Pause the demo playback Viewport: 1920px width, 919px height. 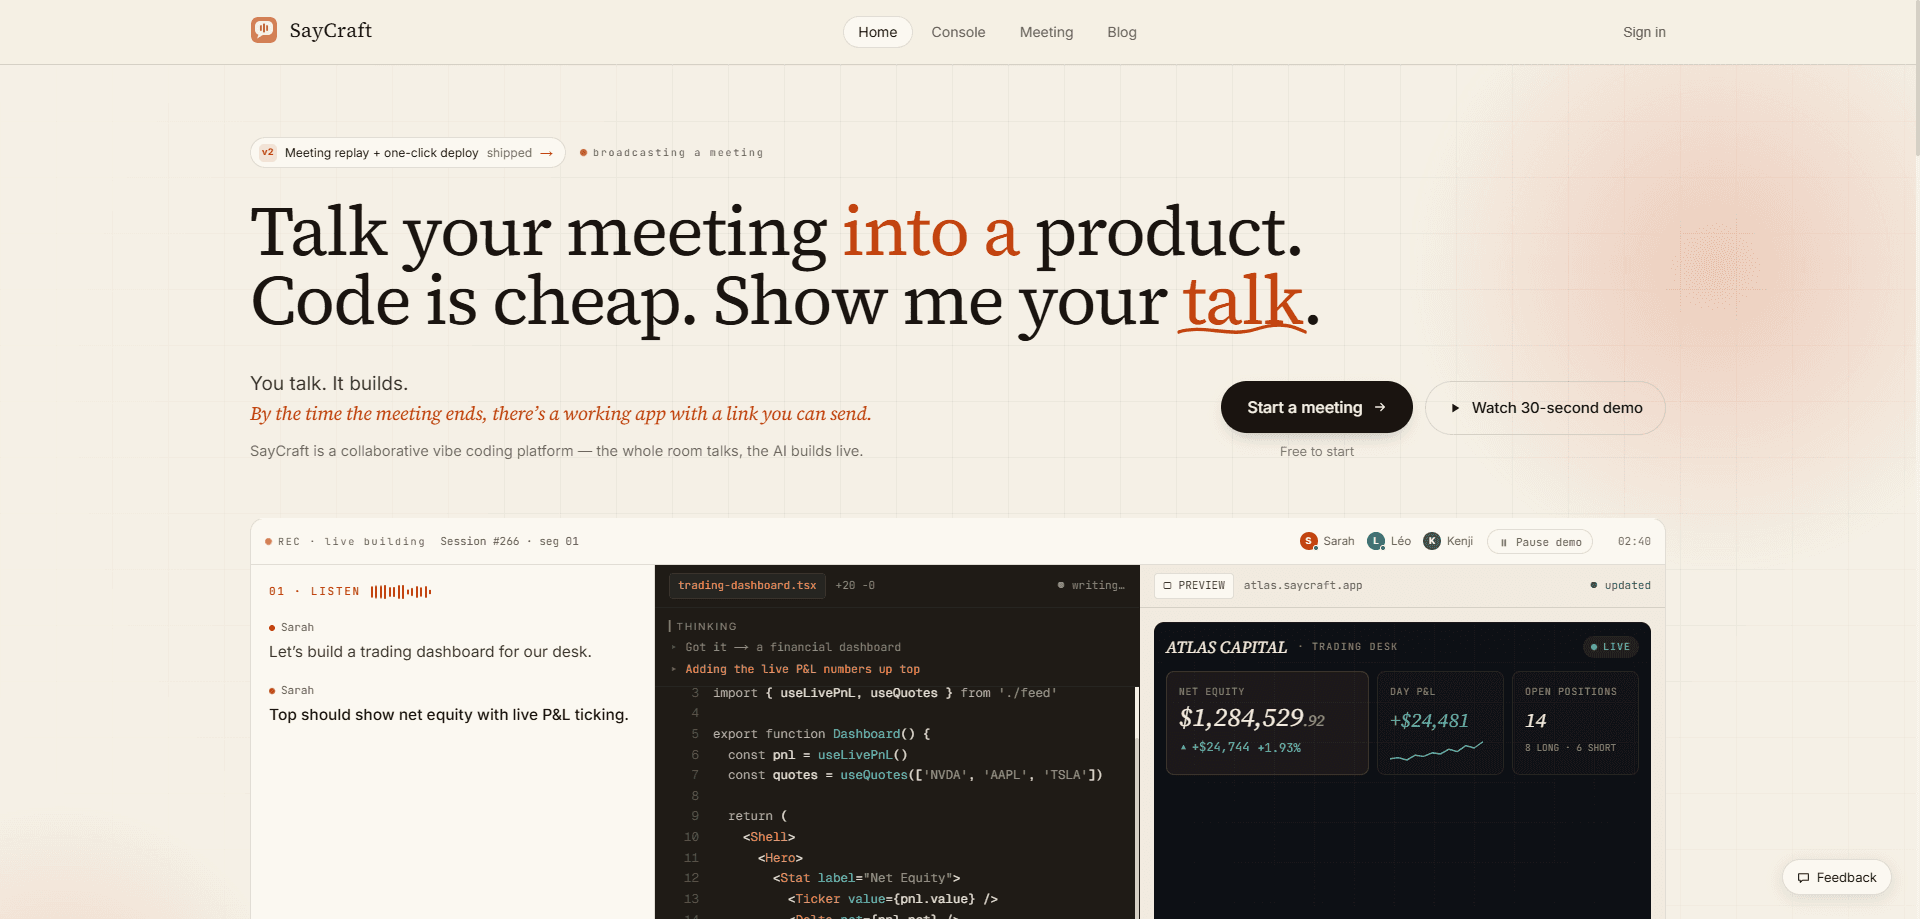coord(1540,542)
